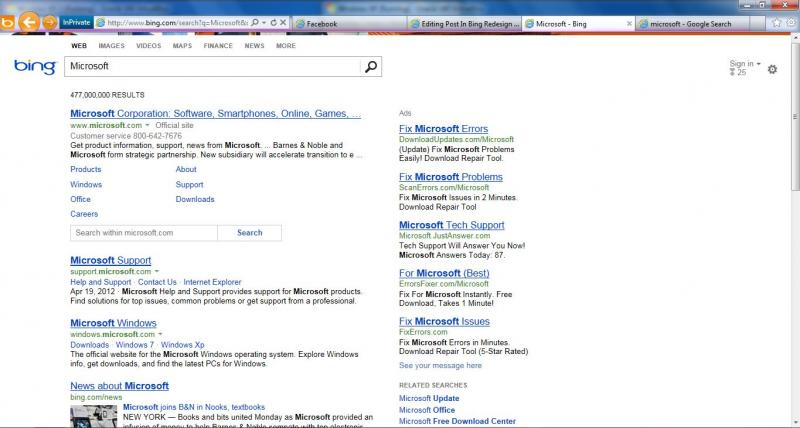Open the Microsoft Windows result
Screen dimensions: 800x428
(113, 323)
